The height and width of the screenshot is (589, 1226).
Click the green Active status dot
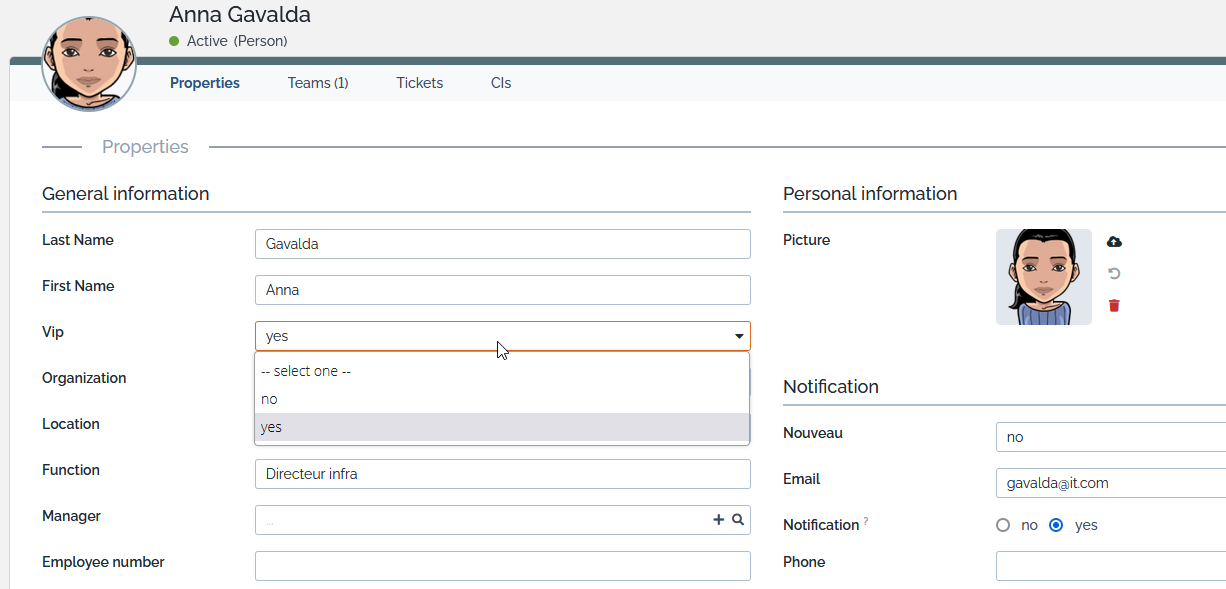tap(174, 41)
